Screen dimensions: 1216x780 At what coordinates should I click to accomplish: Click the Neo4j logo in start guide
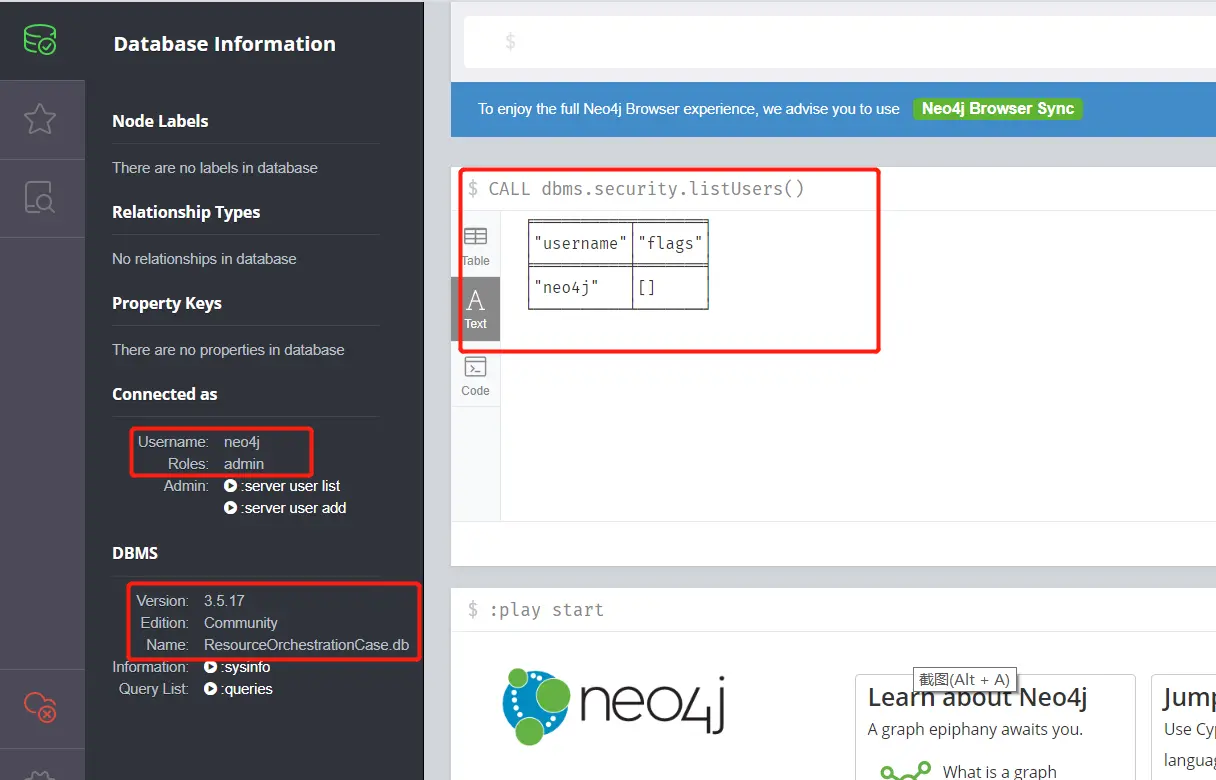coord(612,706)
